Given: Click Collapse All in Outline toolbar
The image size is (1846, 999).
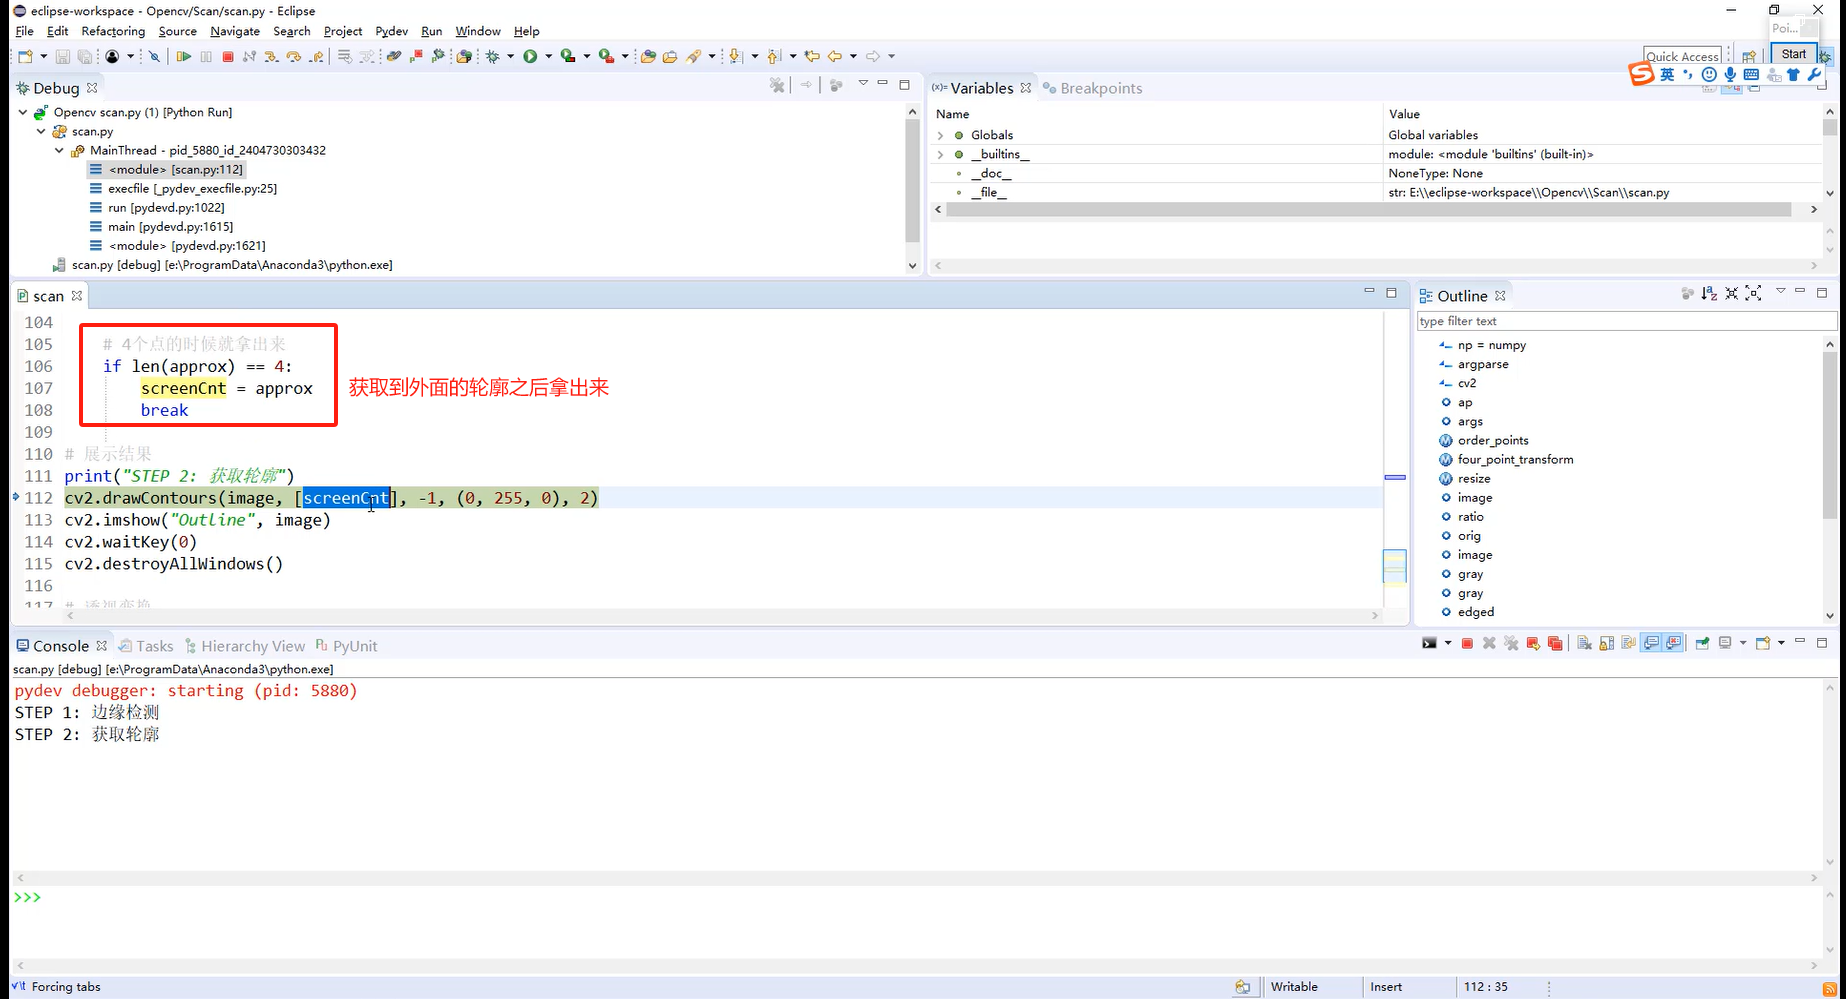Looking at the screenshot, I should click(x=1731, y=293).
